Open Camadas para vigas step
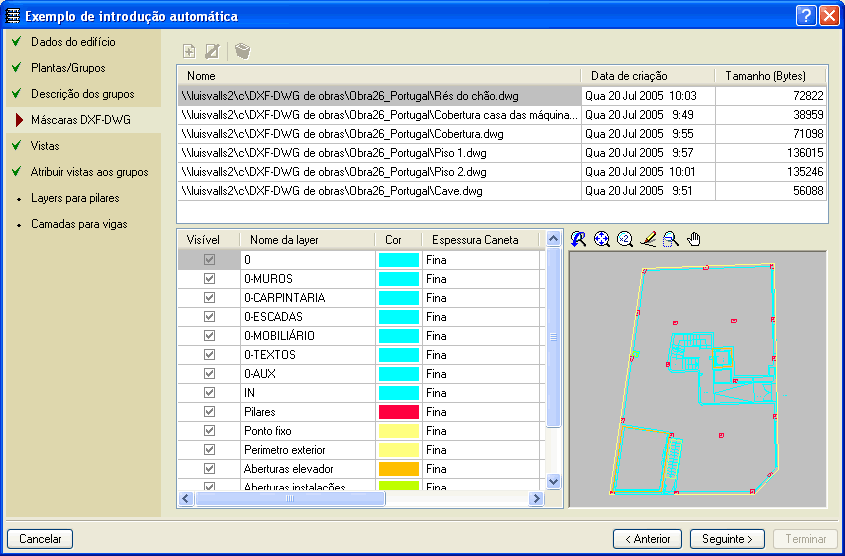This screenshot has width=845, height=556. click(x=79, y=224)
